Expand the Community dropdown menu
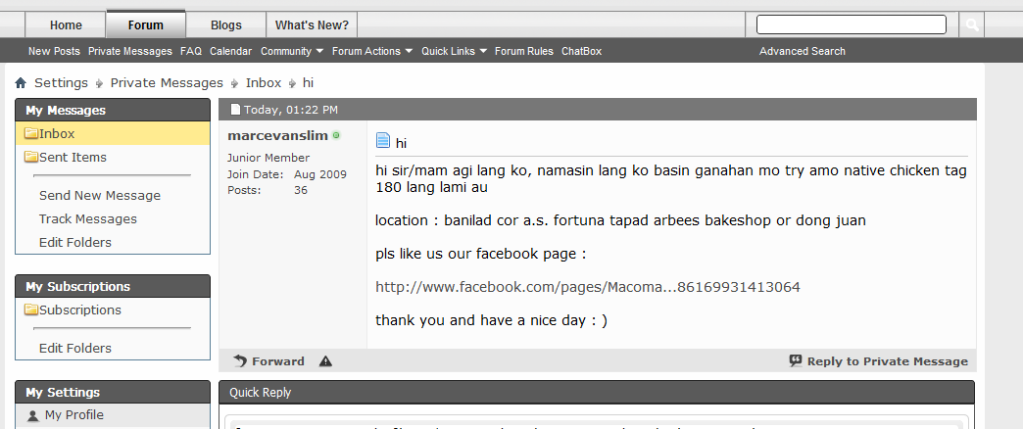Viewport: 1023px width, 429px height. pyautogui.click(x=291, y=51)
